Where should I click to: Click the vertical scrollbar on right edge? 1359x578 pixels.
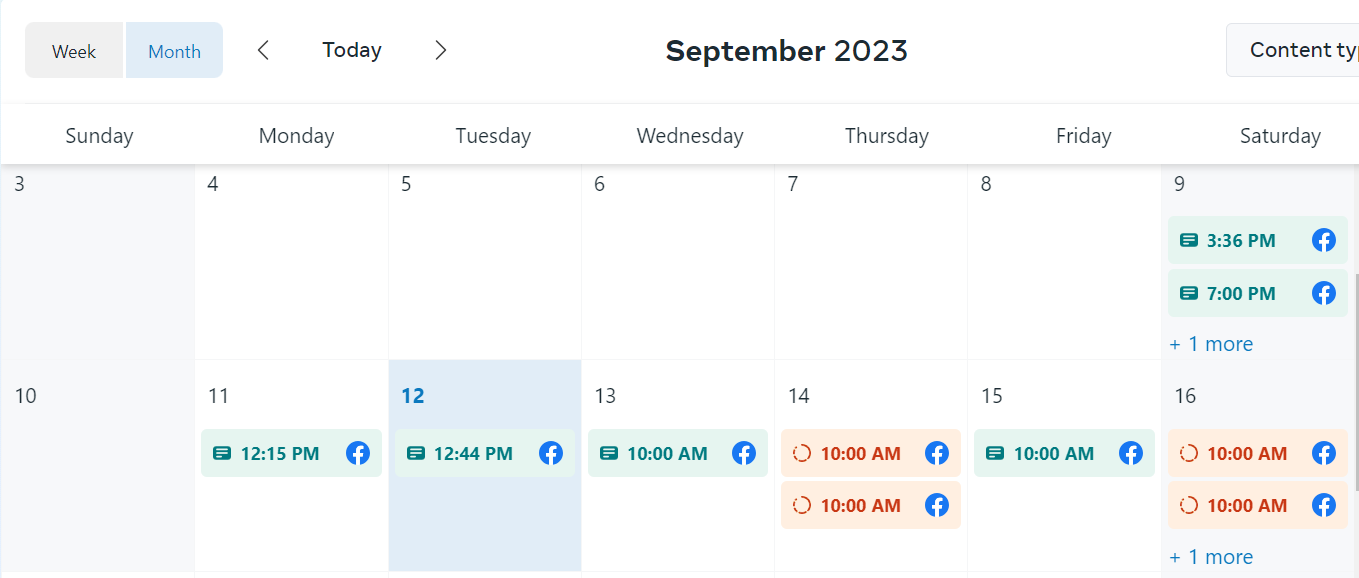(1355, 380)
